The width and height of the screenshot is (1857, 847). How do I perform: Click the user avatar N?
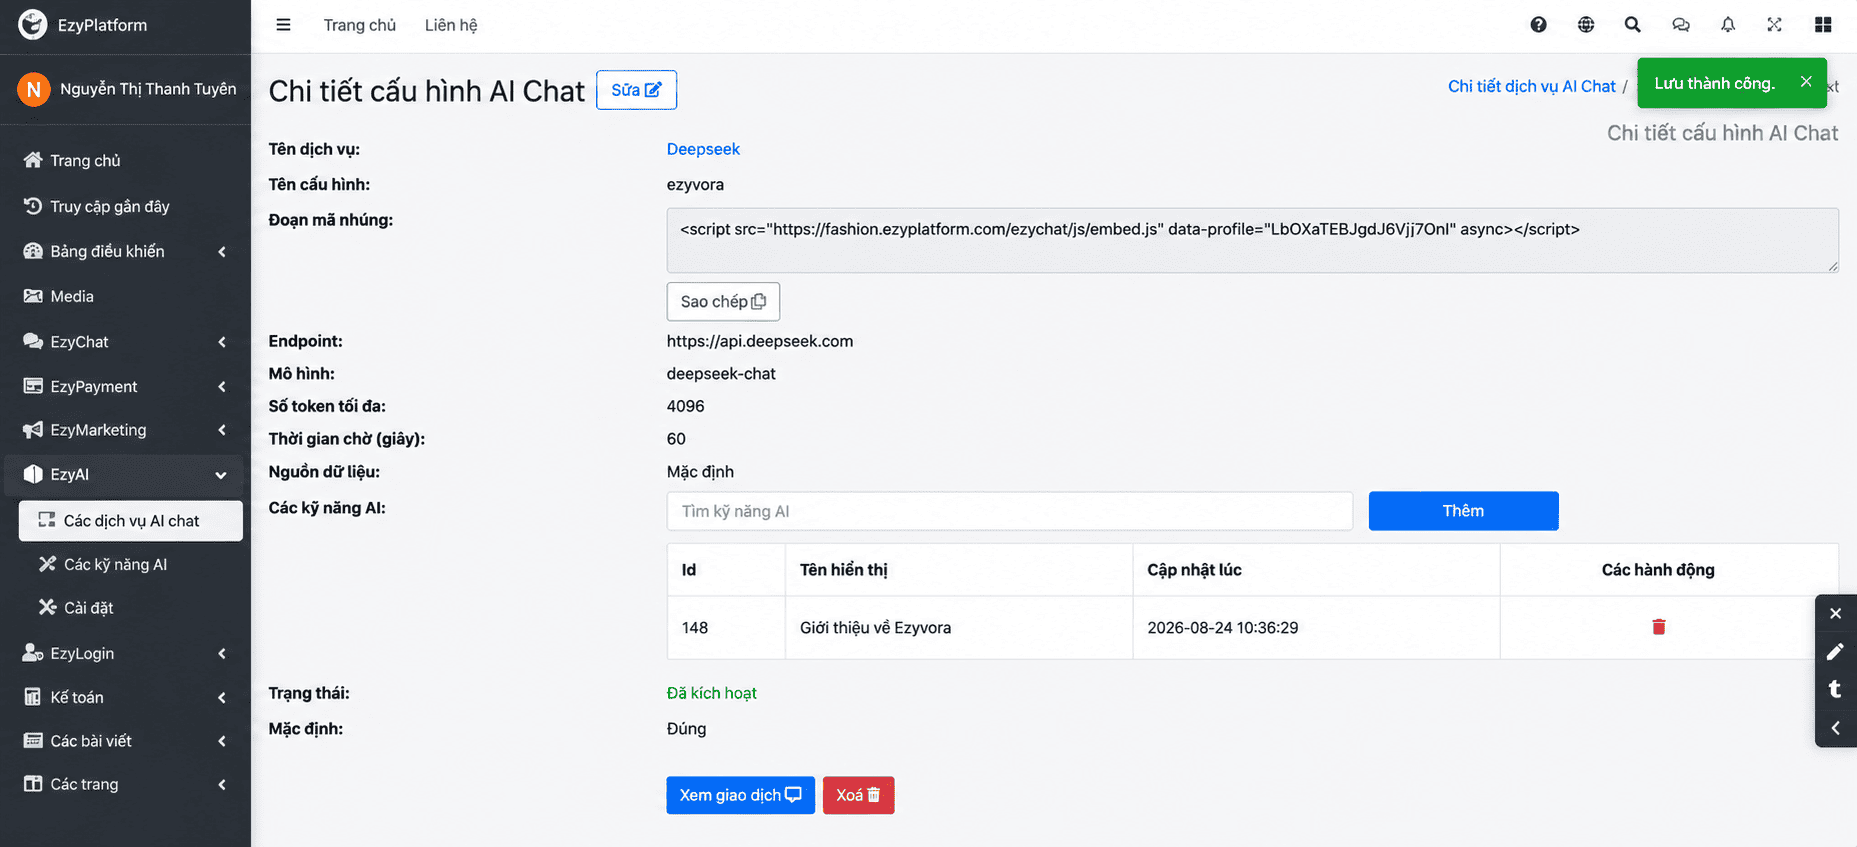[x=34, y=89]
